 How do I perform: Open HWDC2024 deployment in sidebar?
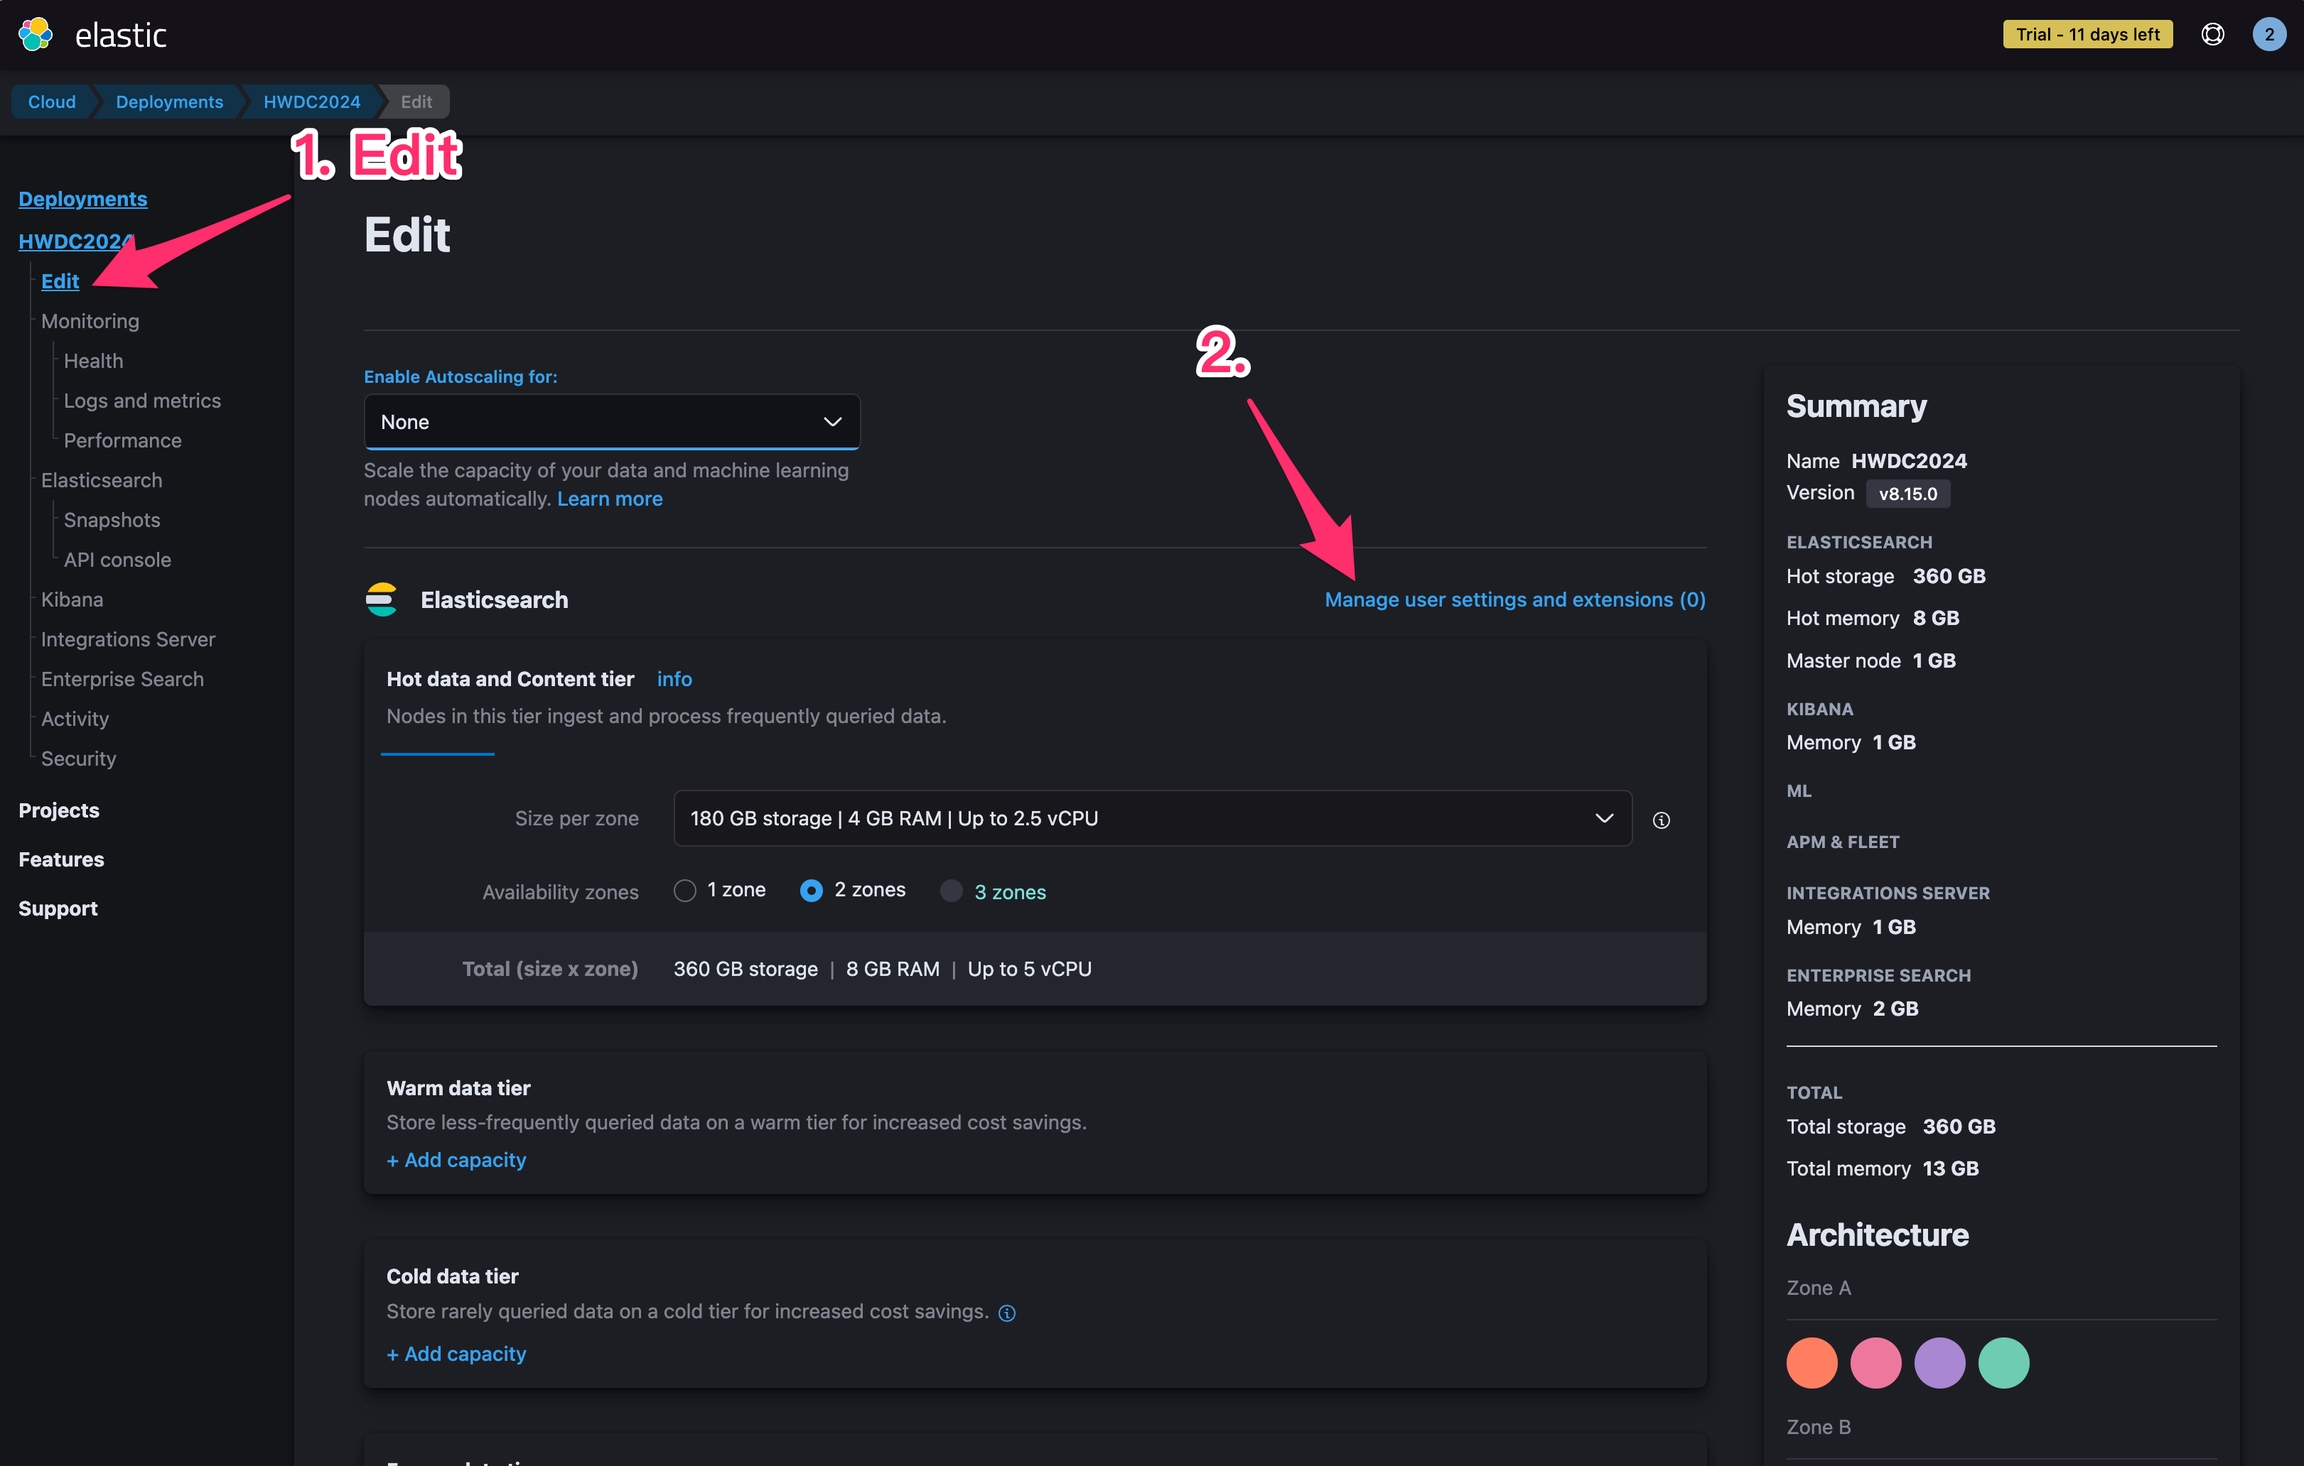tap(76, 241)
